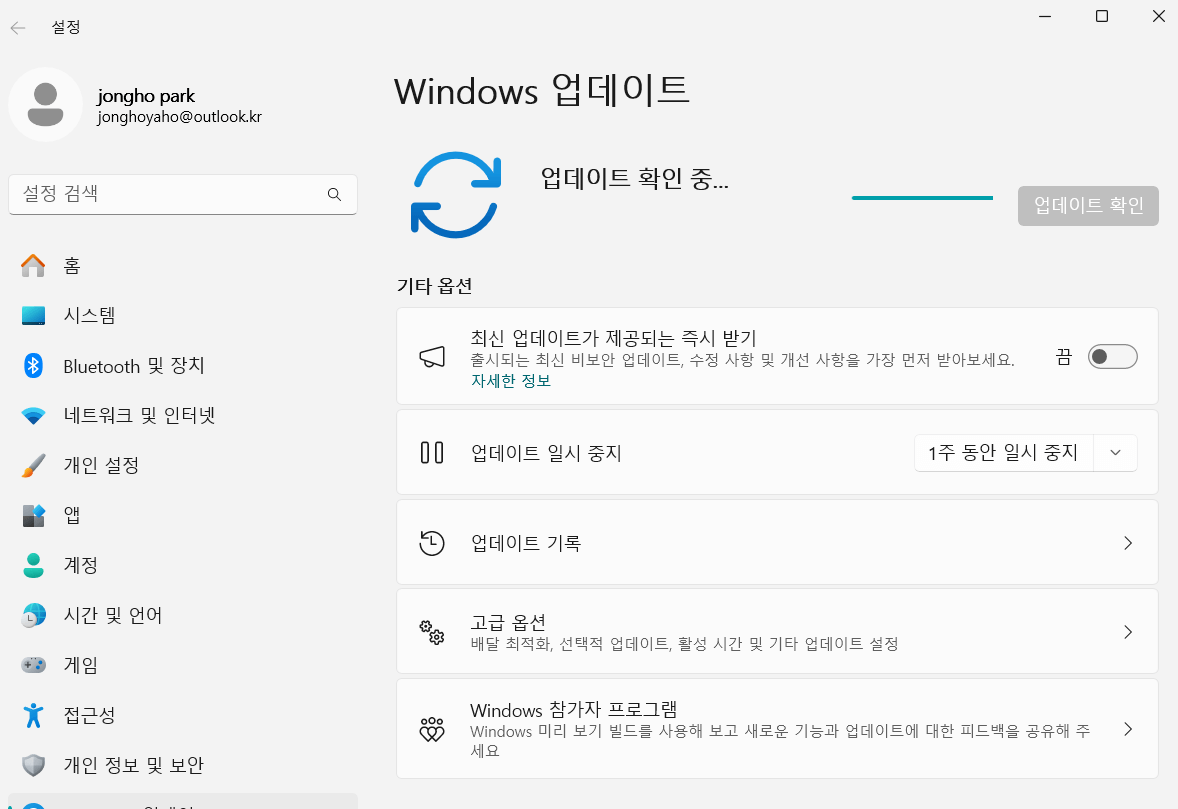Click the Windows 업데이트 page title
The image size is (1178, 809).
542,91
